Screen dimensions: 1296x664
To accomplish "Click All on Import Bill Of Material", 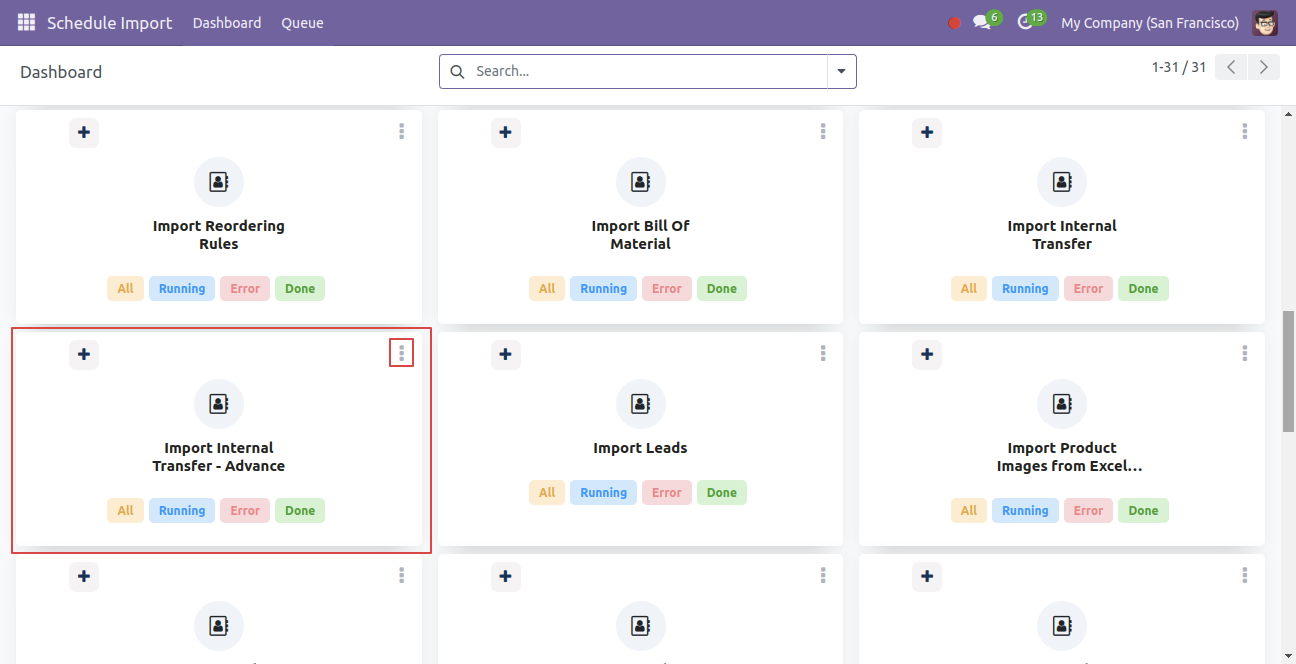I will pyautogui.click(x=547, y=289).
